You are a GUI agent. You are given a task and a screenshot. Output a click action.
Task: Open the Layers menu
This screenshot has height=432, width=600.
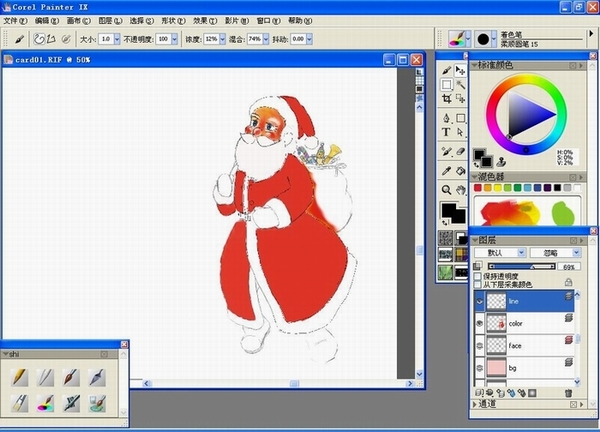click(x=111, y=21)
